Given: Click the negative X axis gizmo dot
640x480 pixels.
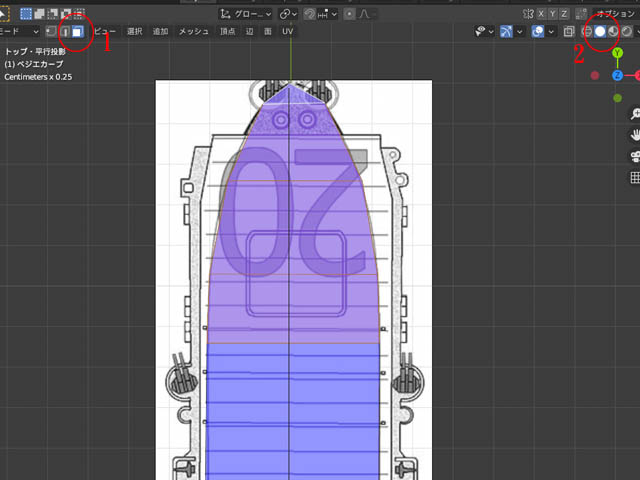Looking at the screenshot, I should (595, 76).
